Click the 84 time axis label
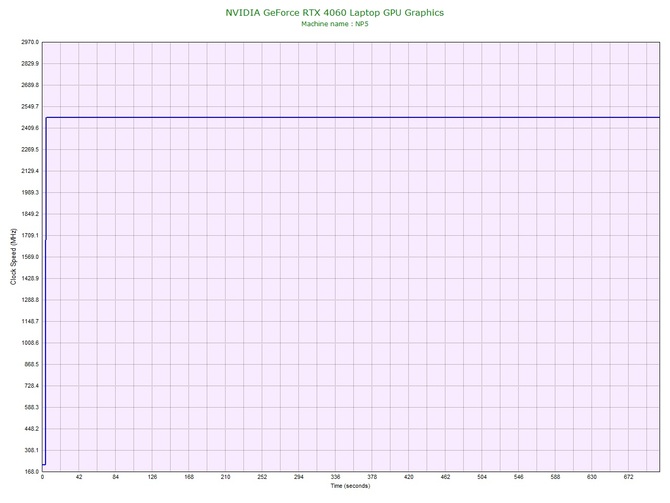The image size is (670, 503). [x=115, y=477]
